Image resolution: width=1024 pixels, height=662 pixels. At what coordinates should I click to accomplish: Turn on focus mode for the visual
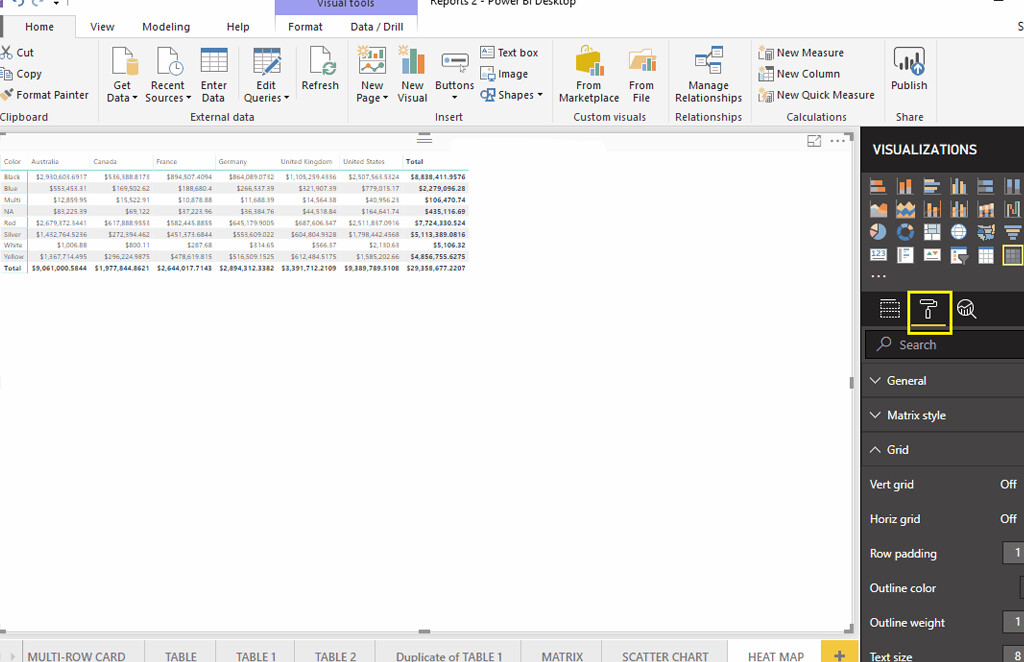(814, 141)
